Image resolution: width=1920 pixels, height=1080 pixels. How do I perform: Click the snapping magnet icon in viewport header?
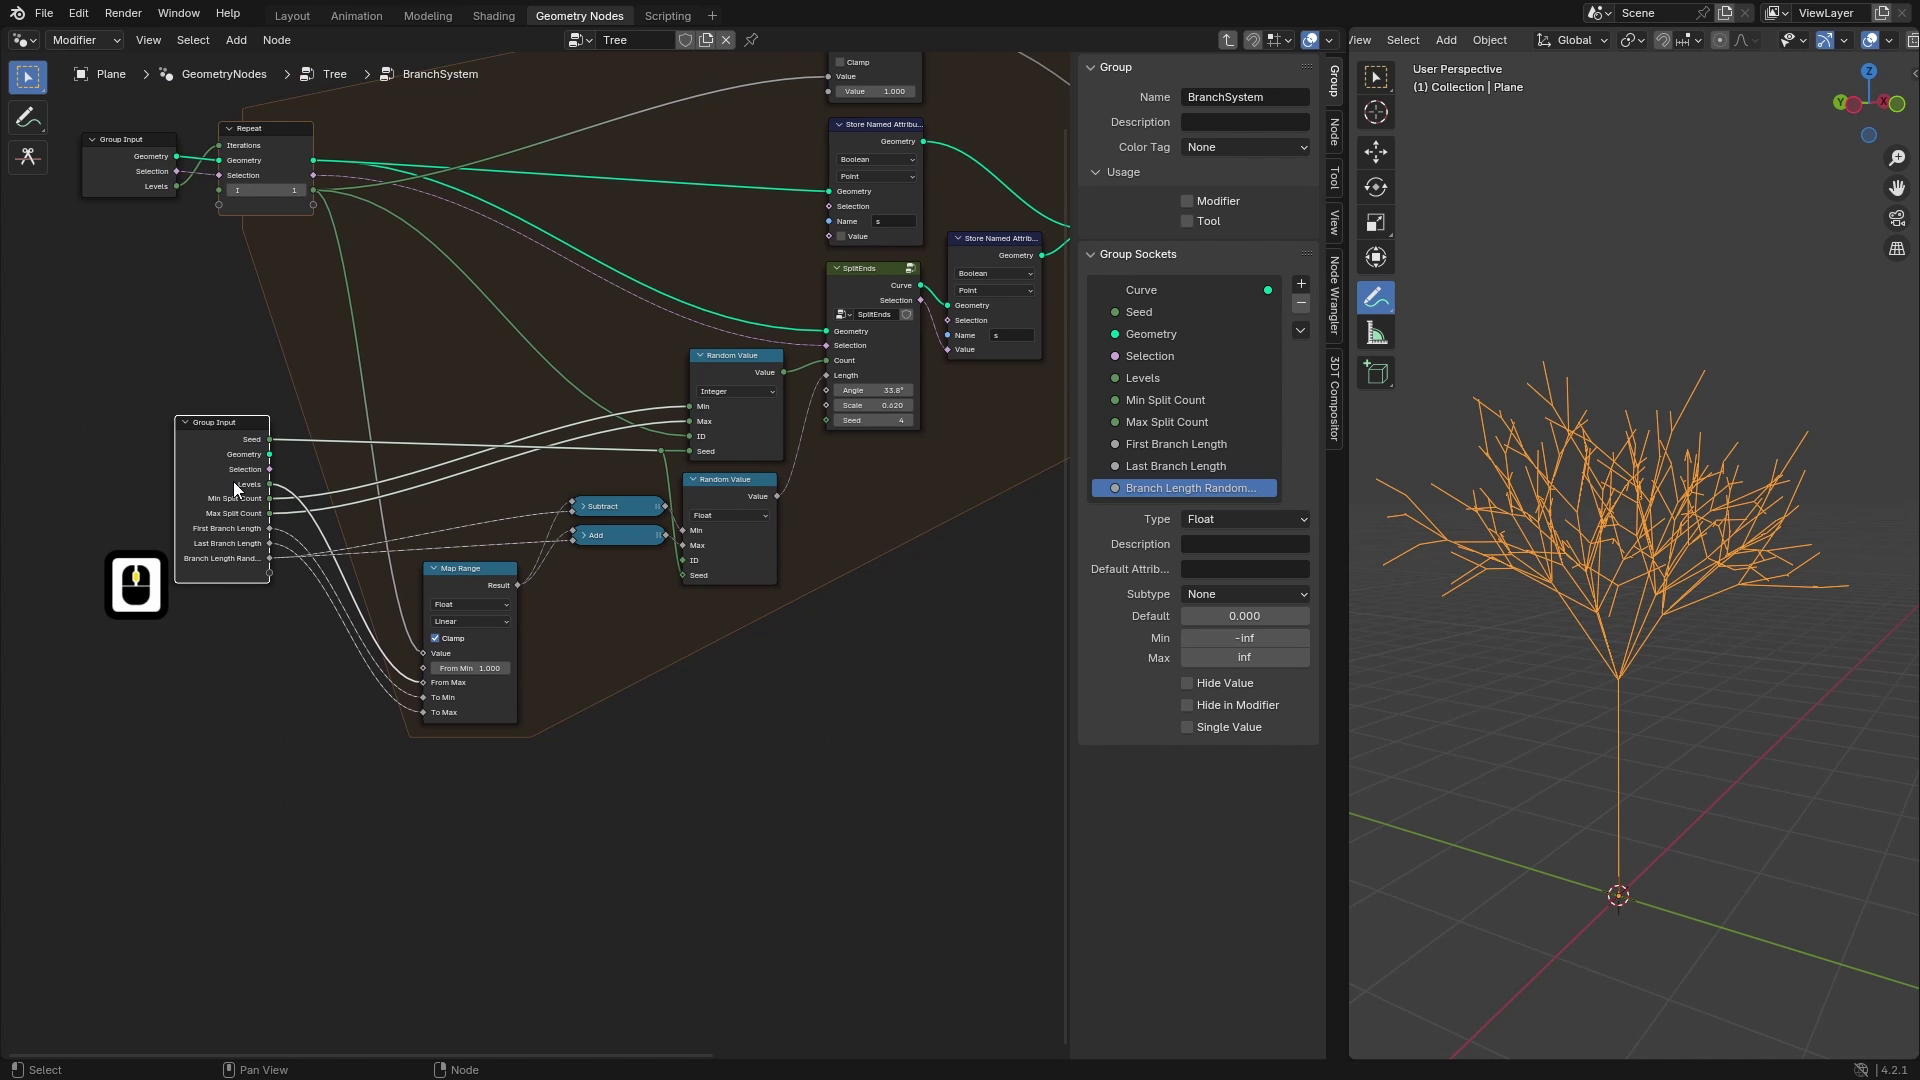1663,40
